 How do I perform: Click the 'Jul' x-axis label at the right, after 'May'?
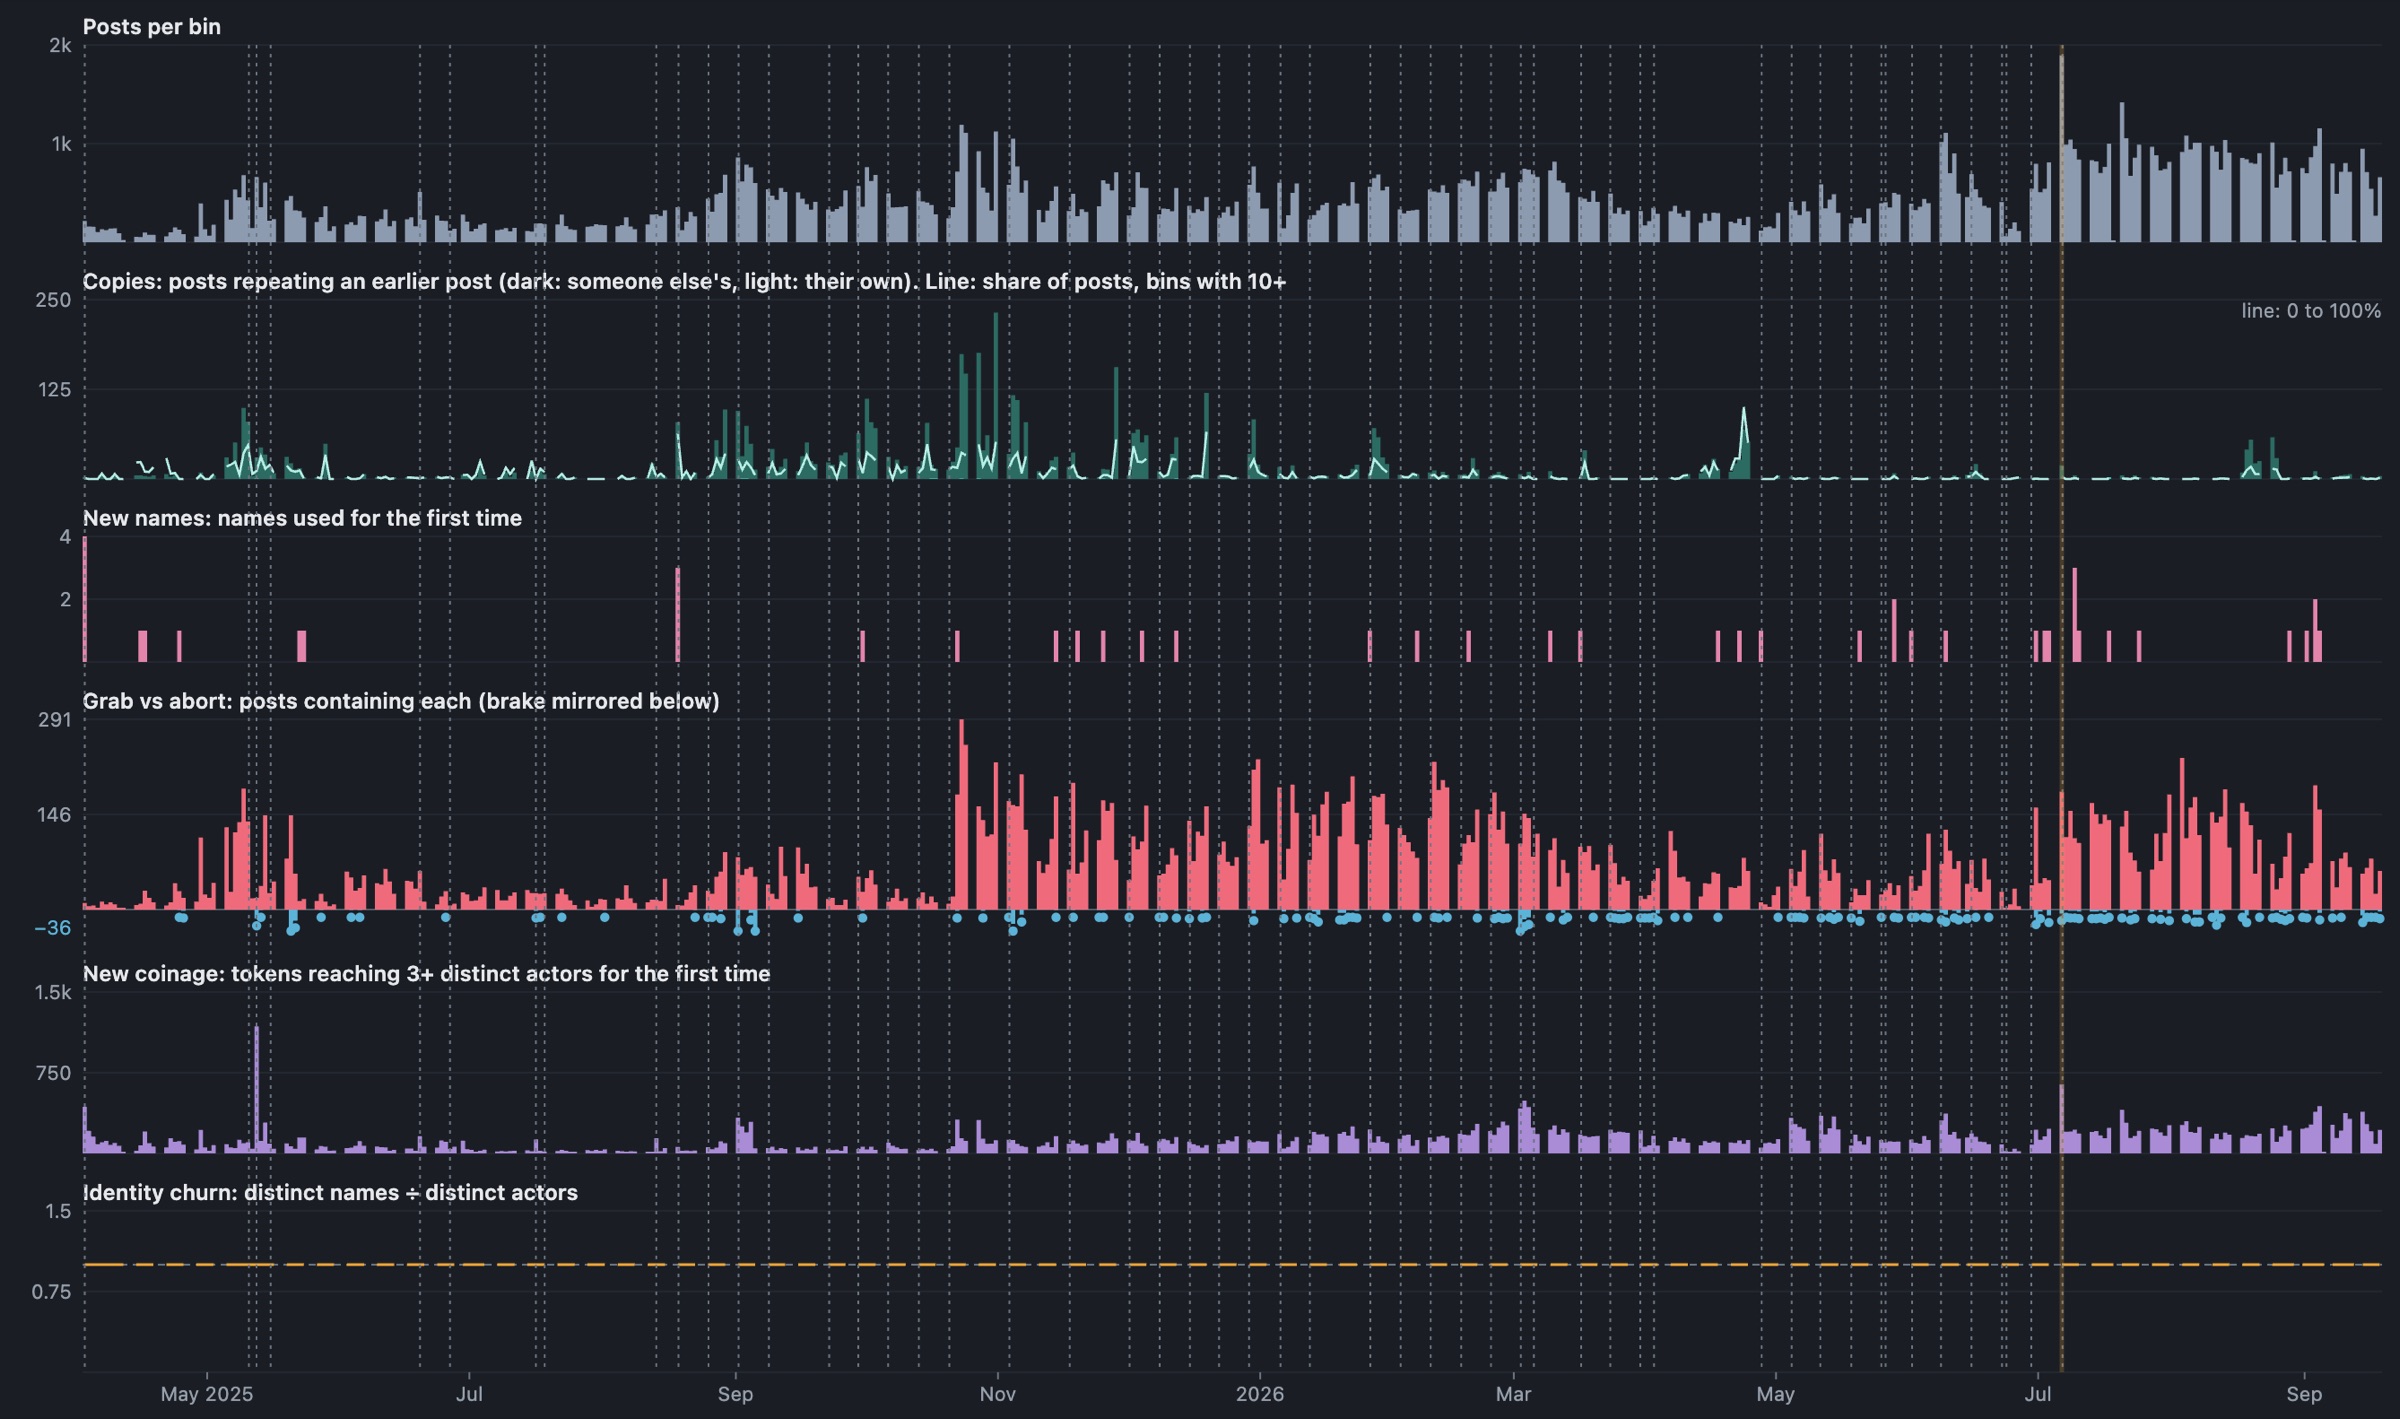2037,1394
